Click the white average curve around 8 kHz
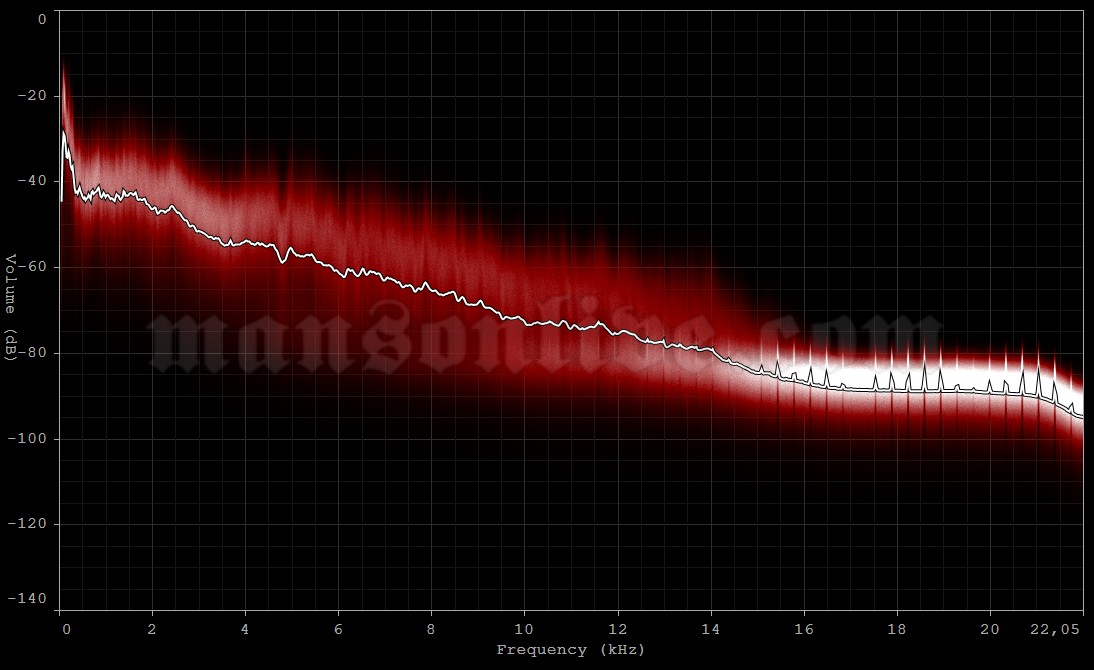 [430, 287]
